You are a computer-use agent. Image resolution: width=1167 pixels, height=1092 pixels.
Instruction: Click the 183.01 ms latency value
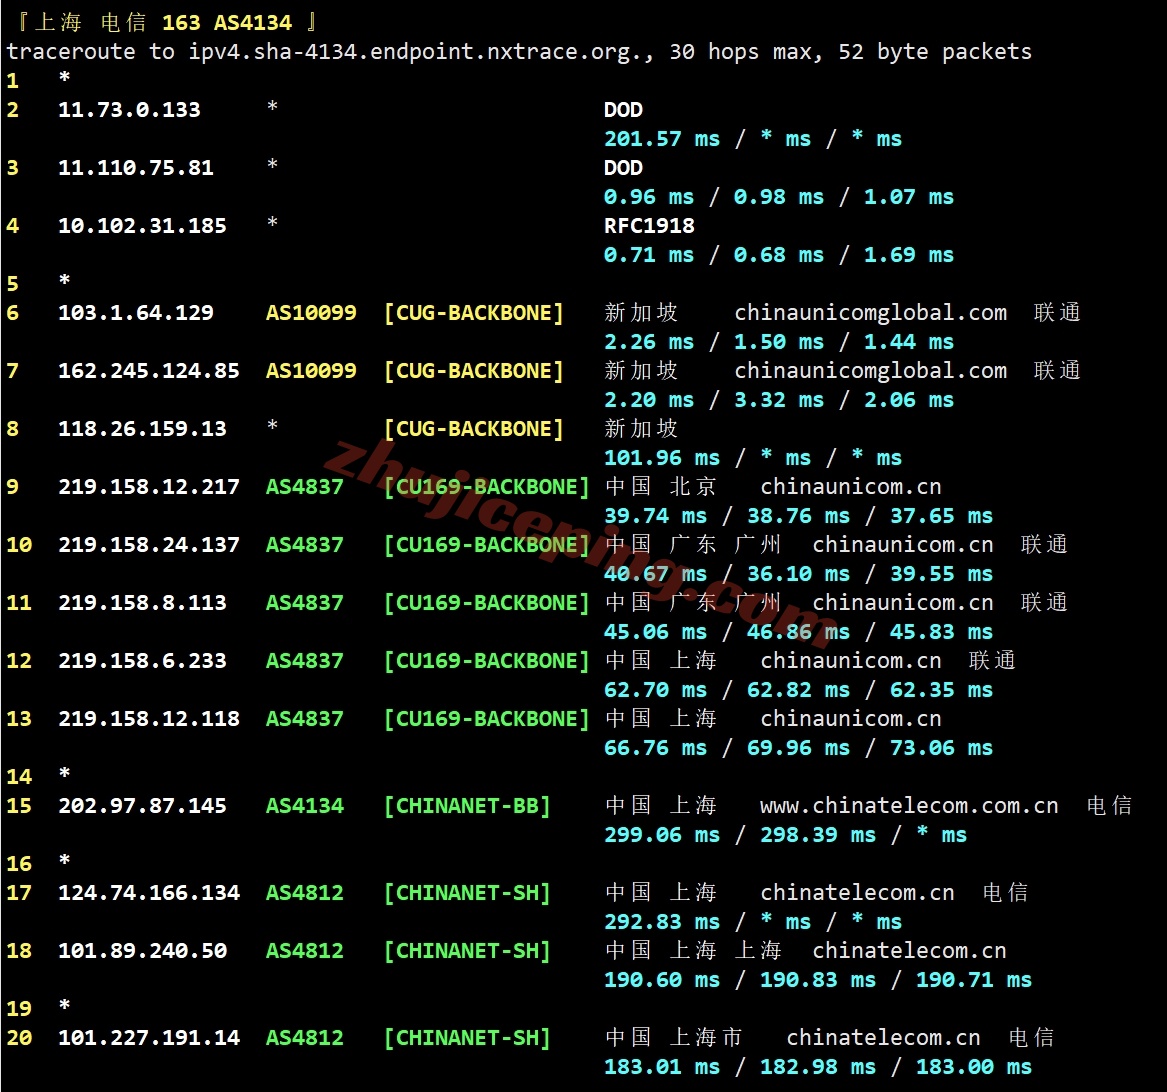[662, 1067]
